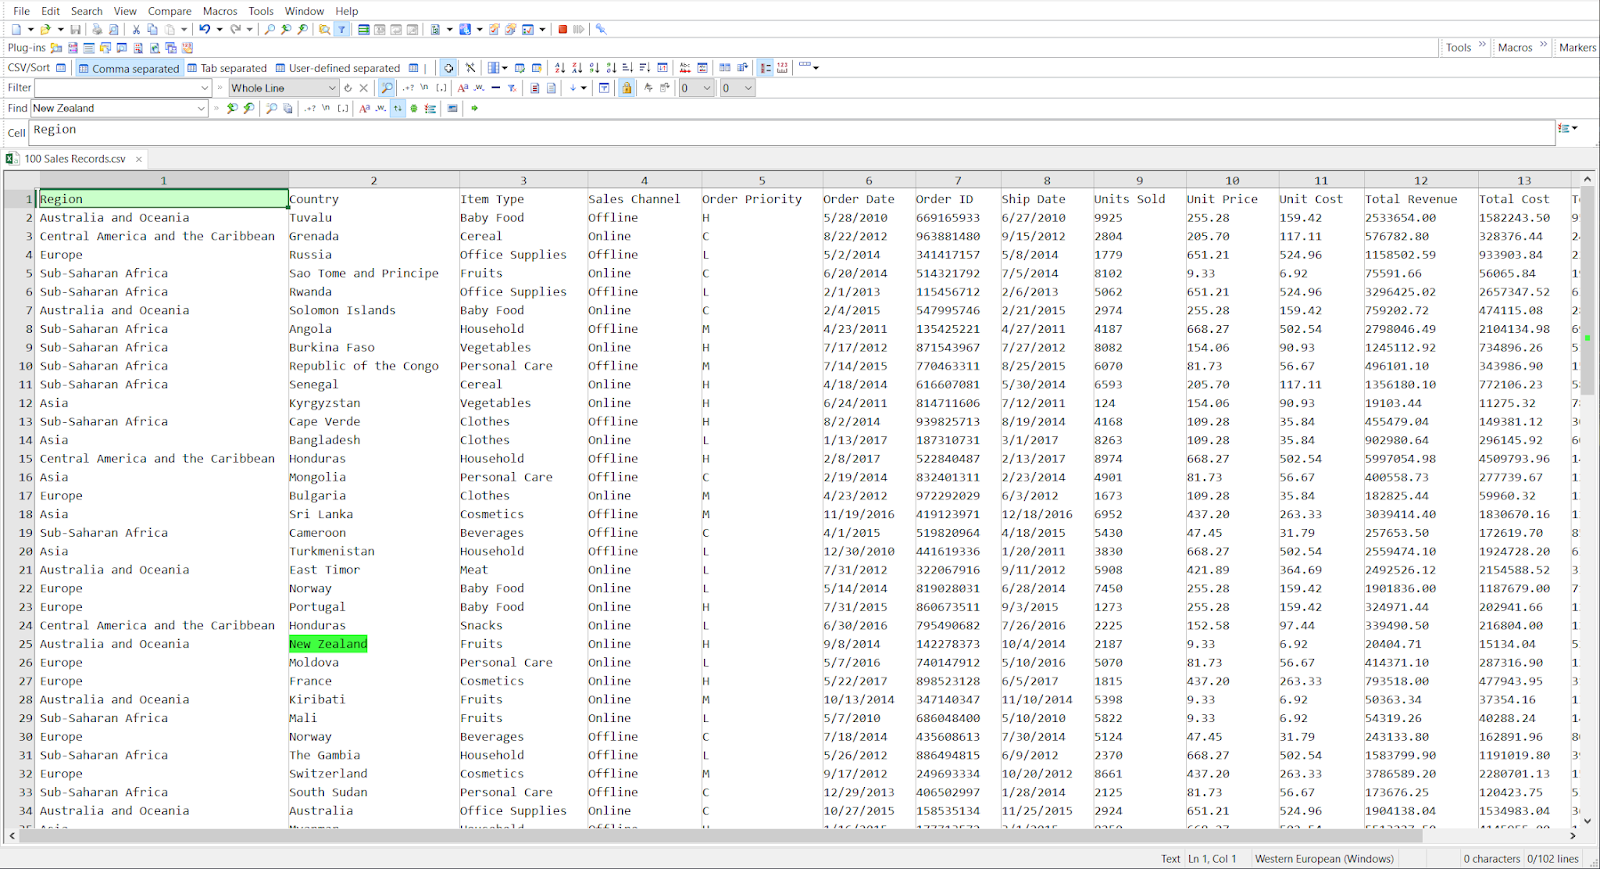Image resolution: width=1600 pixels, height=869 pixels.
Task: Open the Window menu
Action: [304, 11]
